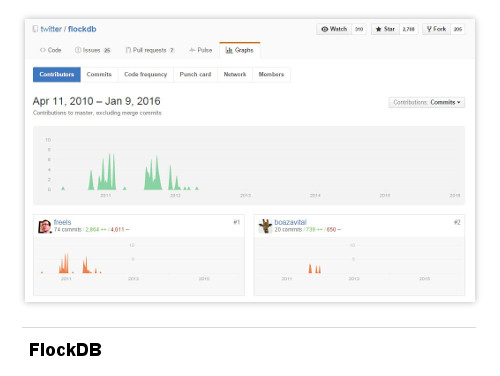Image resolution: width=500 pixels, height=376 pixels.
Task: Switch to the Issues tab
Action: click(x=93, y=50)
